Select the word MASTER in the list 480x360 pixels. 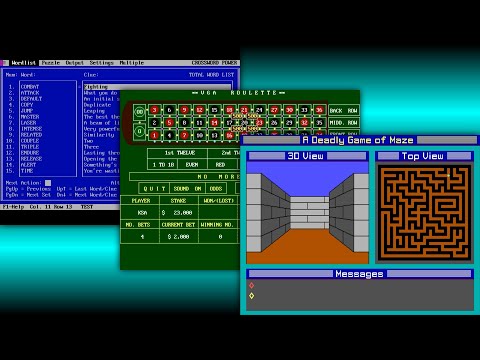point(30,117)
